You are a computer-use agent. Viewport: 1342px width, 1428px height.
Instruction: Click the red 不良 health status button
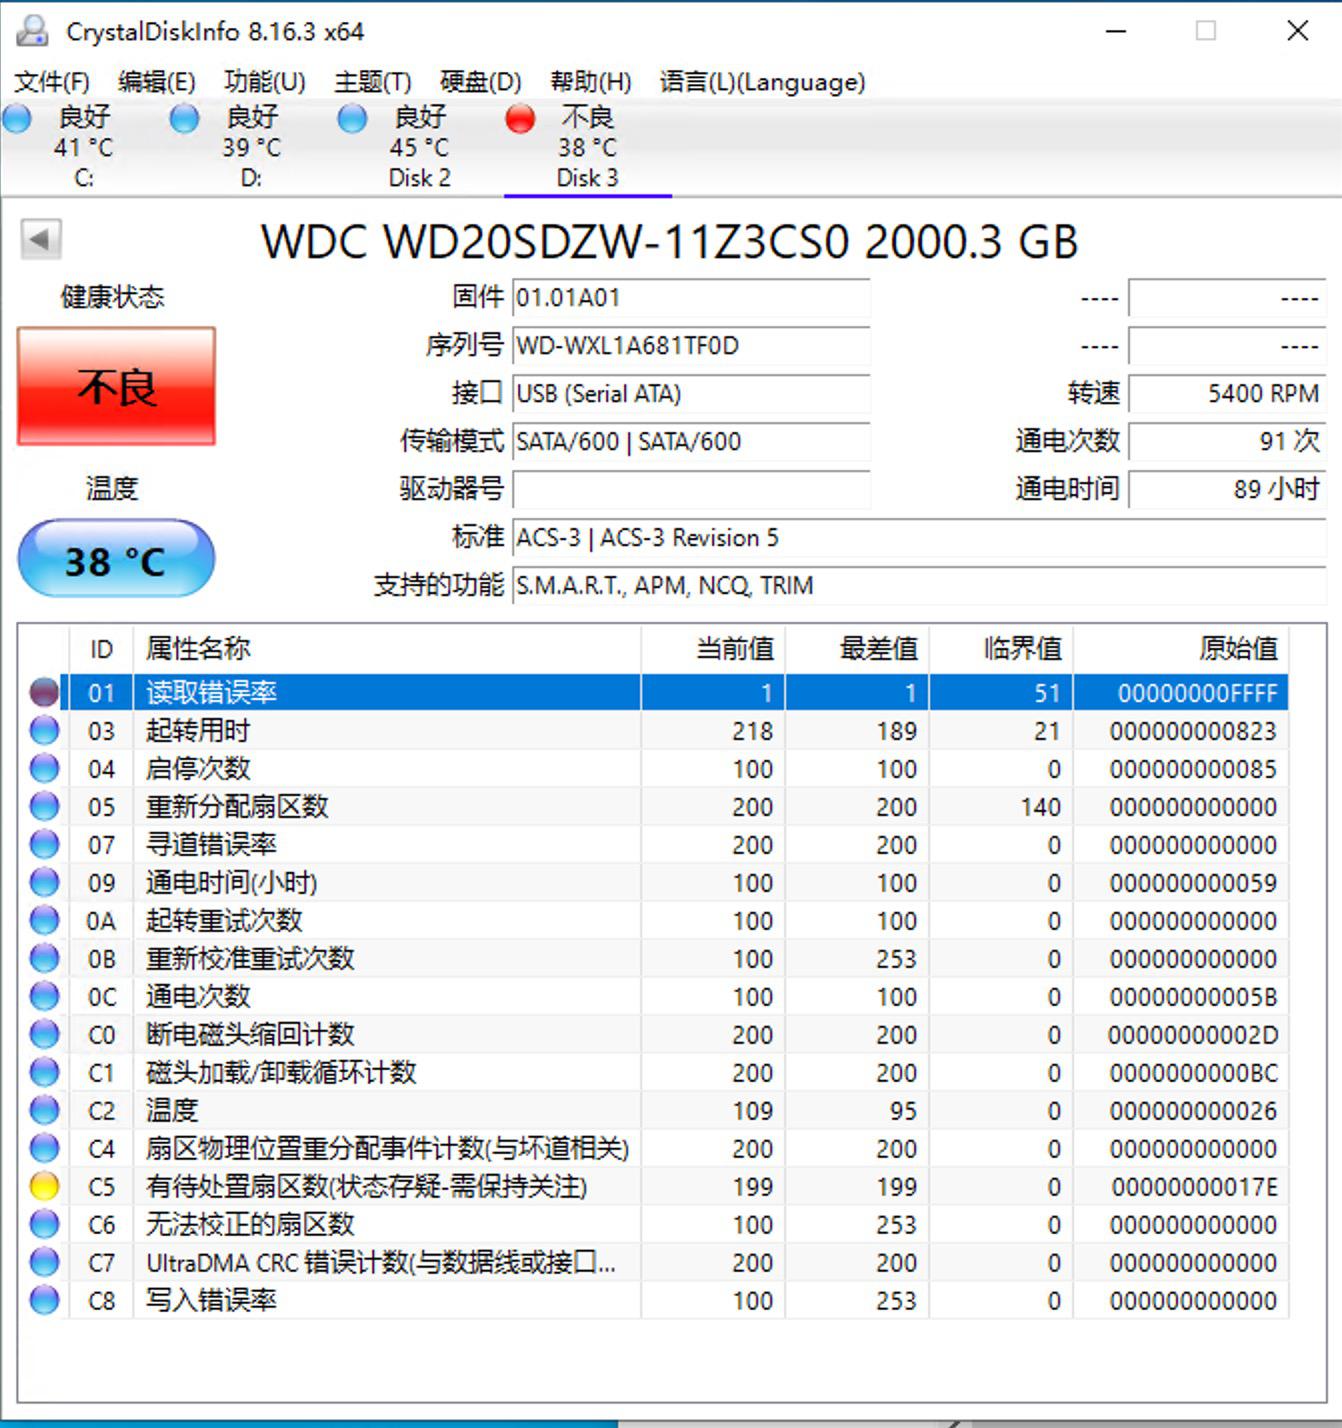pyautogui.click(x=116, y=386)
